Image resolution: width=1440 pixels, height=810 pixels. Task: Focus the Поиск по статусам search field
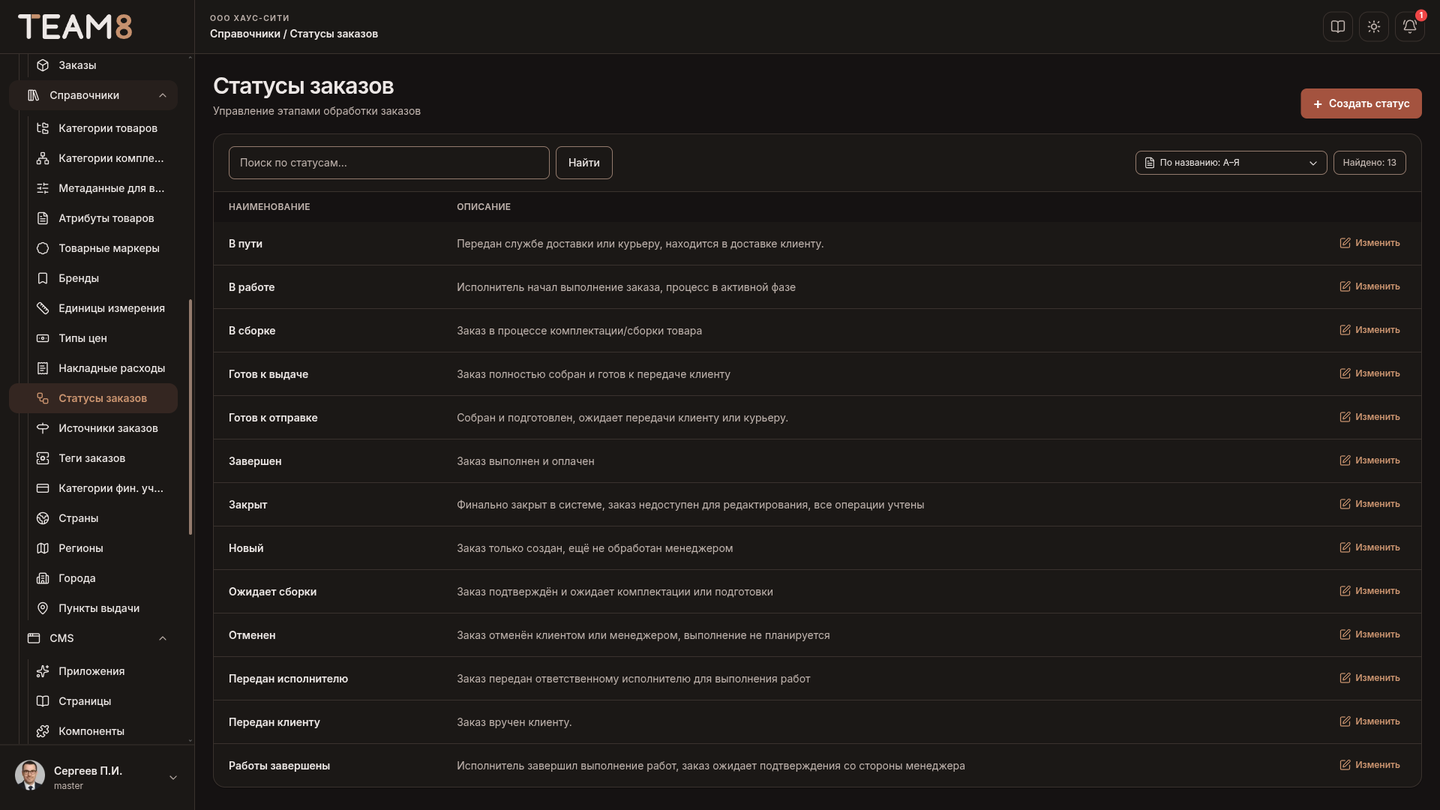point(389,163)
